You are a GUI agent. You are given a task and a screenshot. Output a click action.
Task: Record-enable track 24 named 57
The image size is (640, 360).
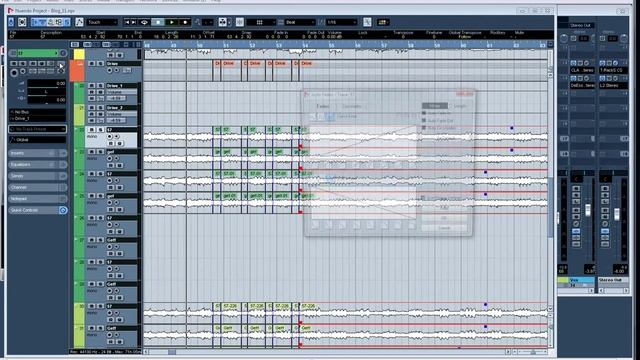(109, 180)
